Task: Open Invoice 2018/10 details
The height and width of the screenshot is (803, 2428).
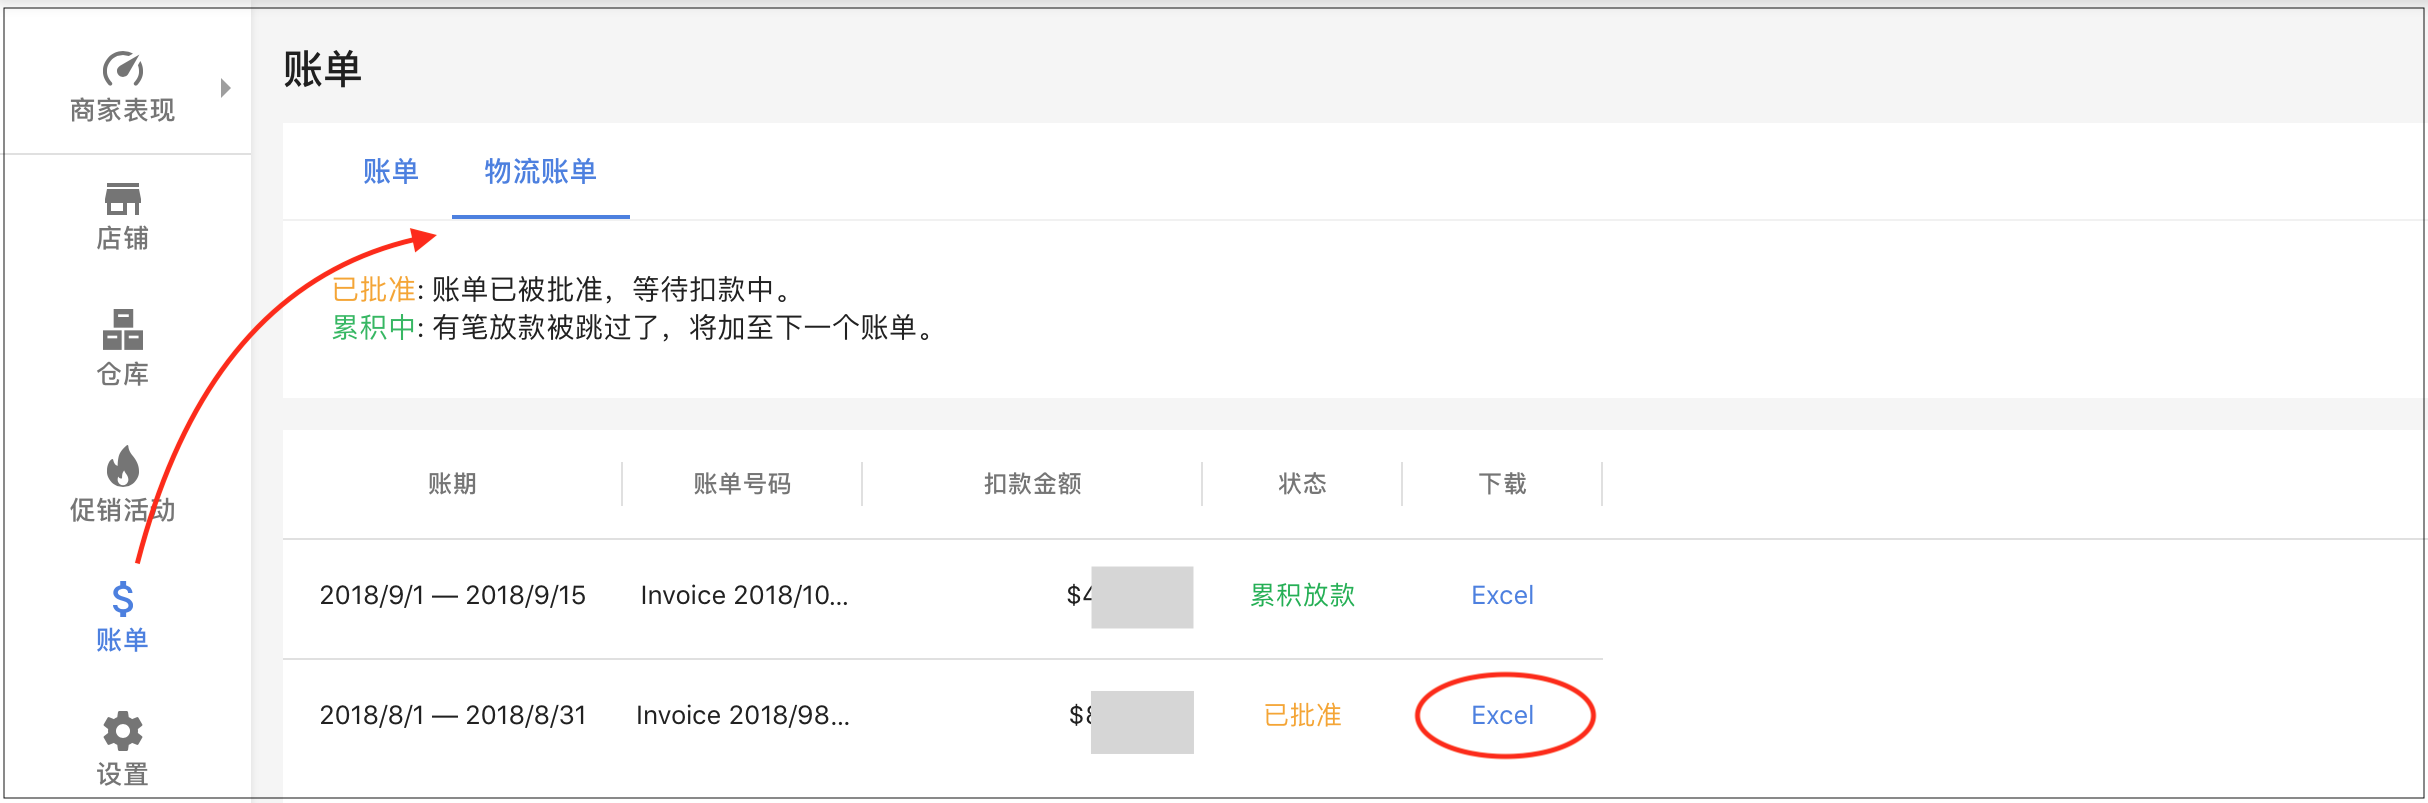Action: point(745,595)
